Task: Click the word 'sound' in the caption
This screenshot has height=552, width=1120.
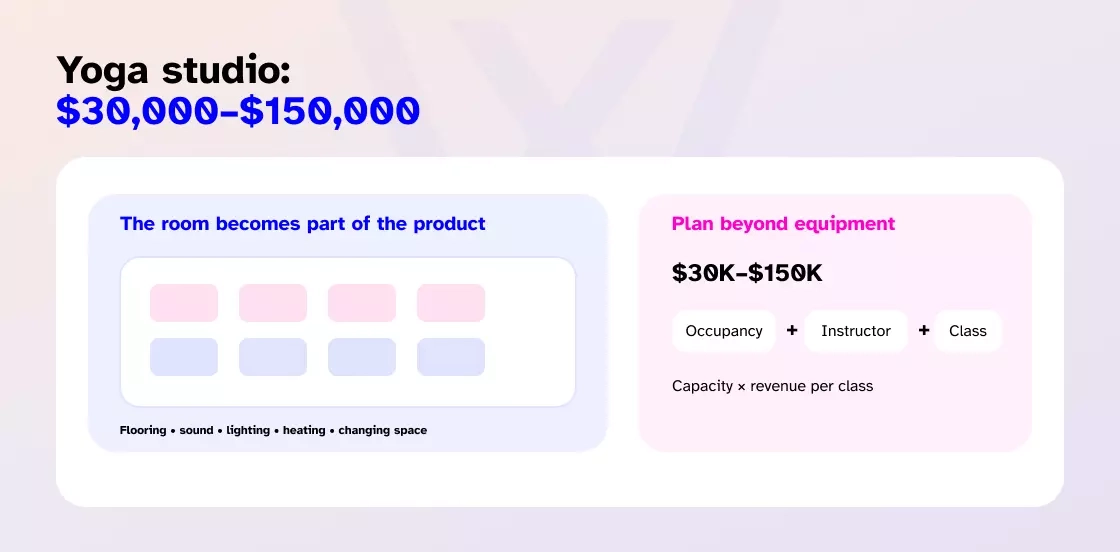Action: pyautogui.click(x=196, y=430)
